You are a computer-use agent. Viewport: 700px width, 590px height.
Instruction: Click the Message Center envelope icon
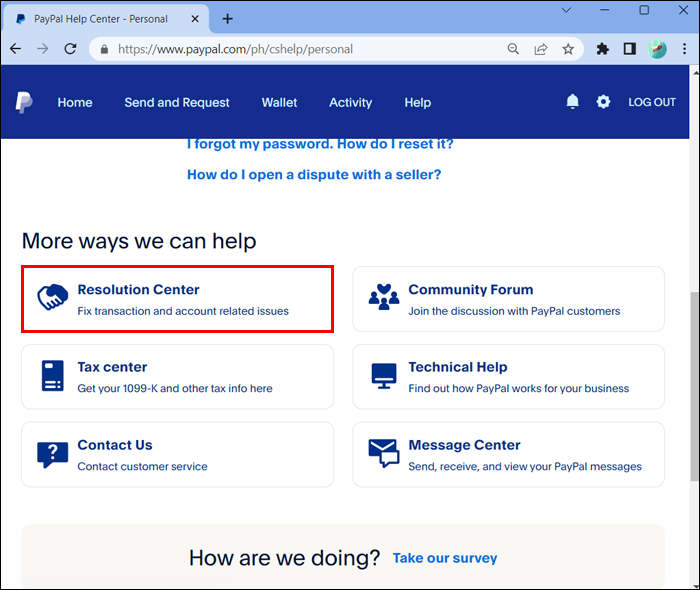(x=383, y=454)
